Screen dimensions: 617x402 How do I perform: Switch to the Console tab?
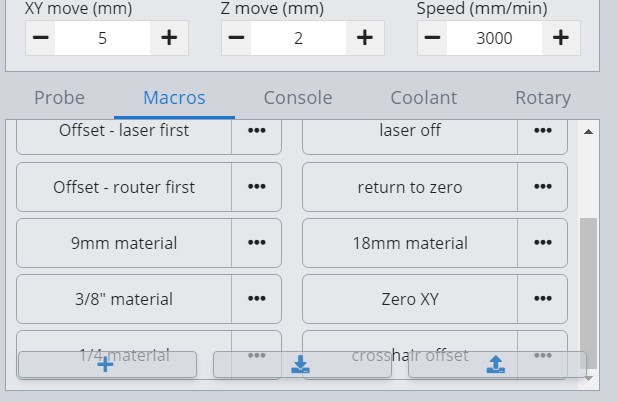298,98
